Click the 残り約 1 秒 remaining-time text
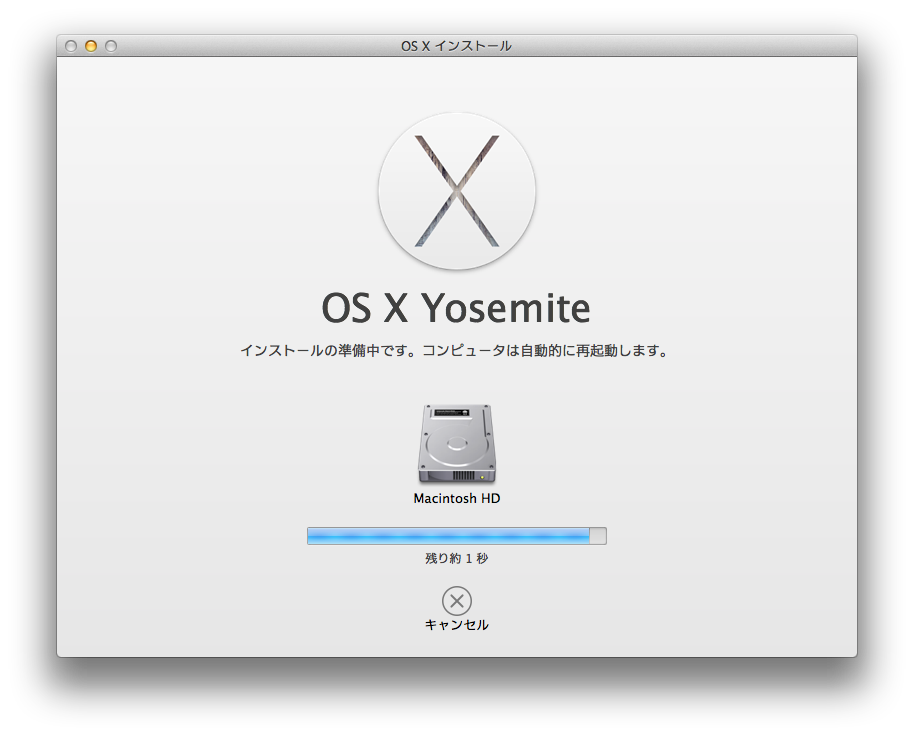 tap(456, 558)
